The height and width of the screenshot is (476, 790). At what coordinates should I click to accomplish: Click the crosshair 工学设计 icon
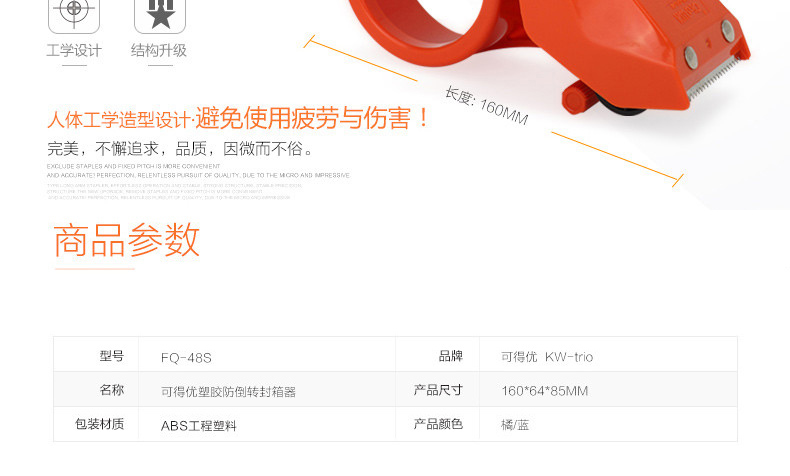click(74, 16)
